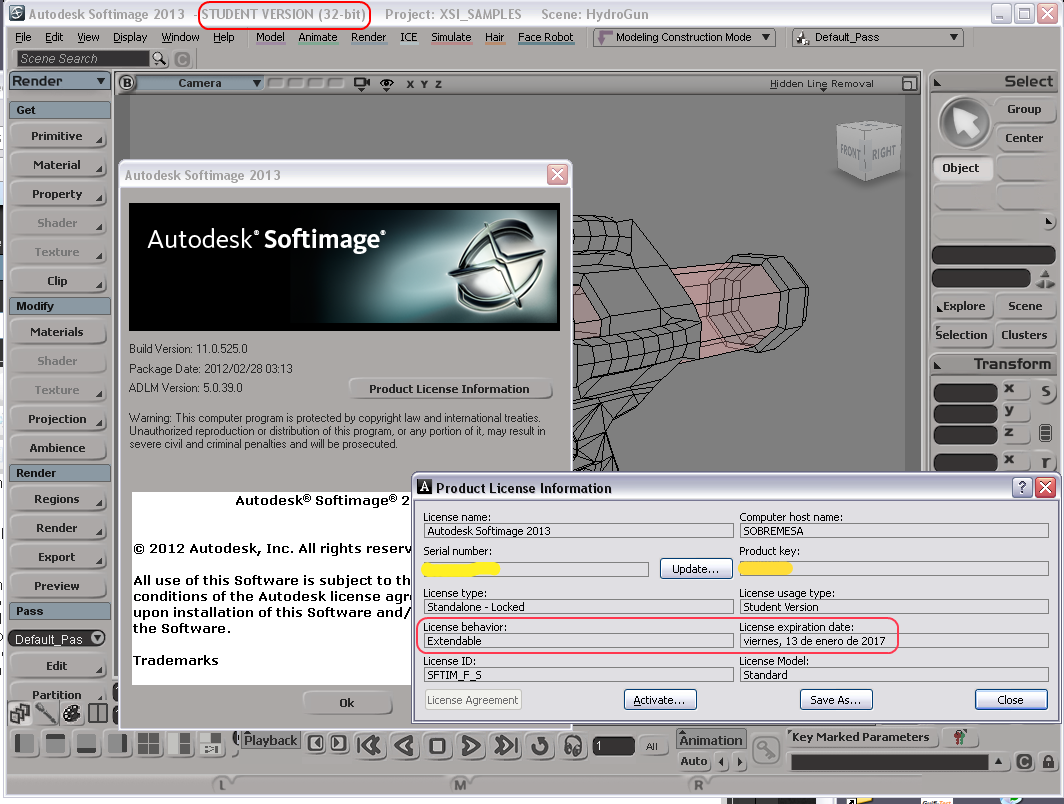This screenshot has width=1064, height=804.
Task: Go to last frame
Action: point(506,746)
